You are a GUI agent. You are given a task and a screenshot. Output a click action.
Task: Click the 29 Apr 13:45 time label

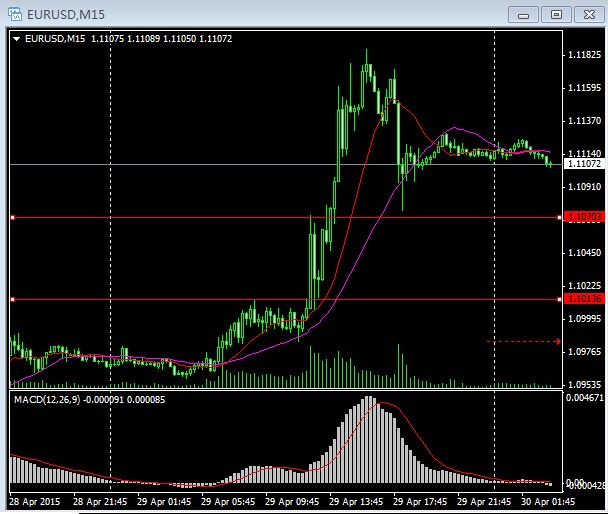pyautogui.click(x=357, y=501)
